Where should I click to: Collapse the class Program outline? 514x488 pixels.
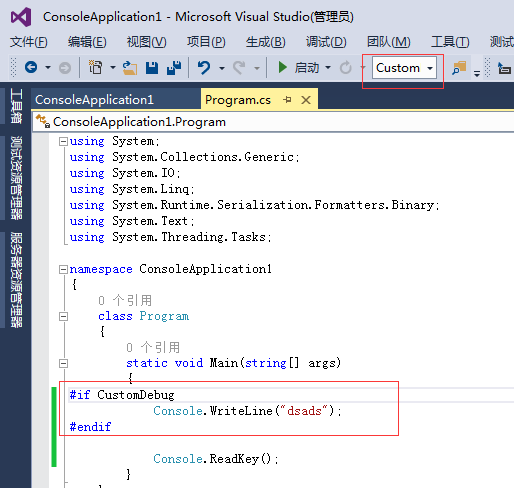click(x=63, y=316)
